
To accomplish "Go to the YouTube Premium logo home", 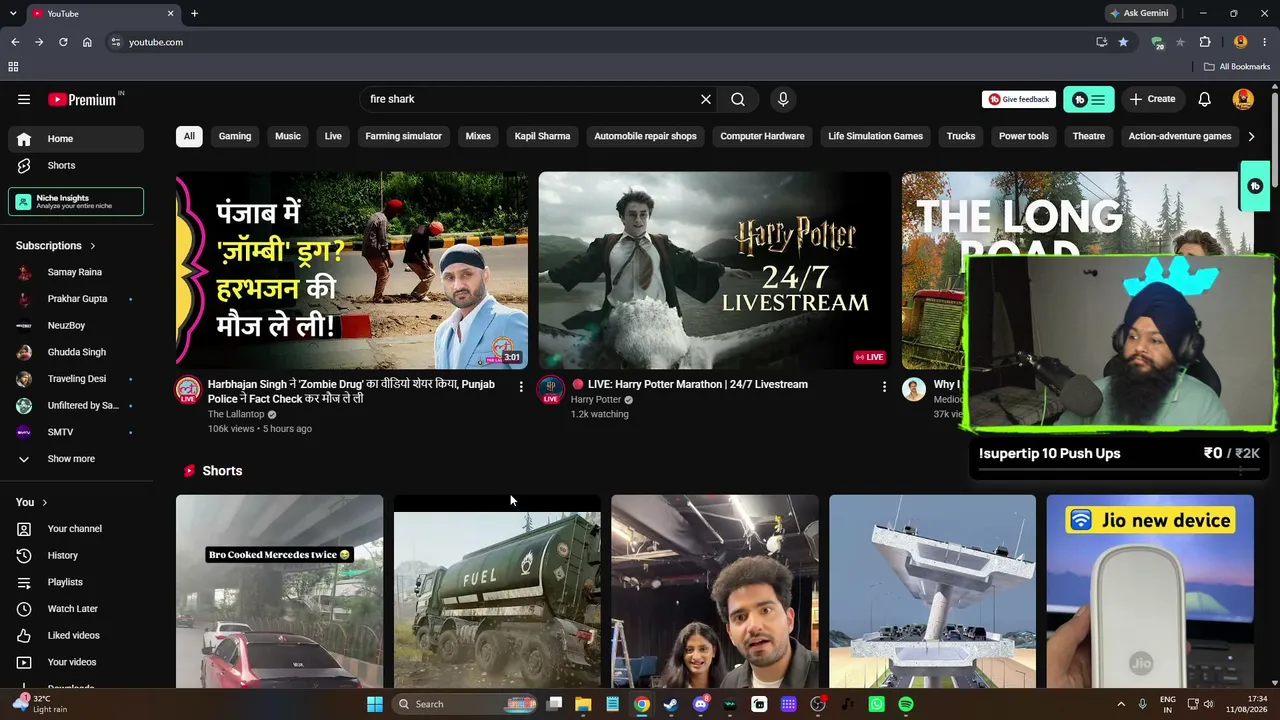I will tap(84, 99).
